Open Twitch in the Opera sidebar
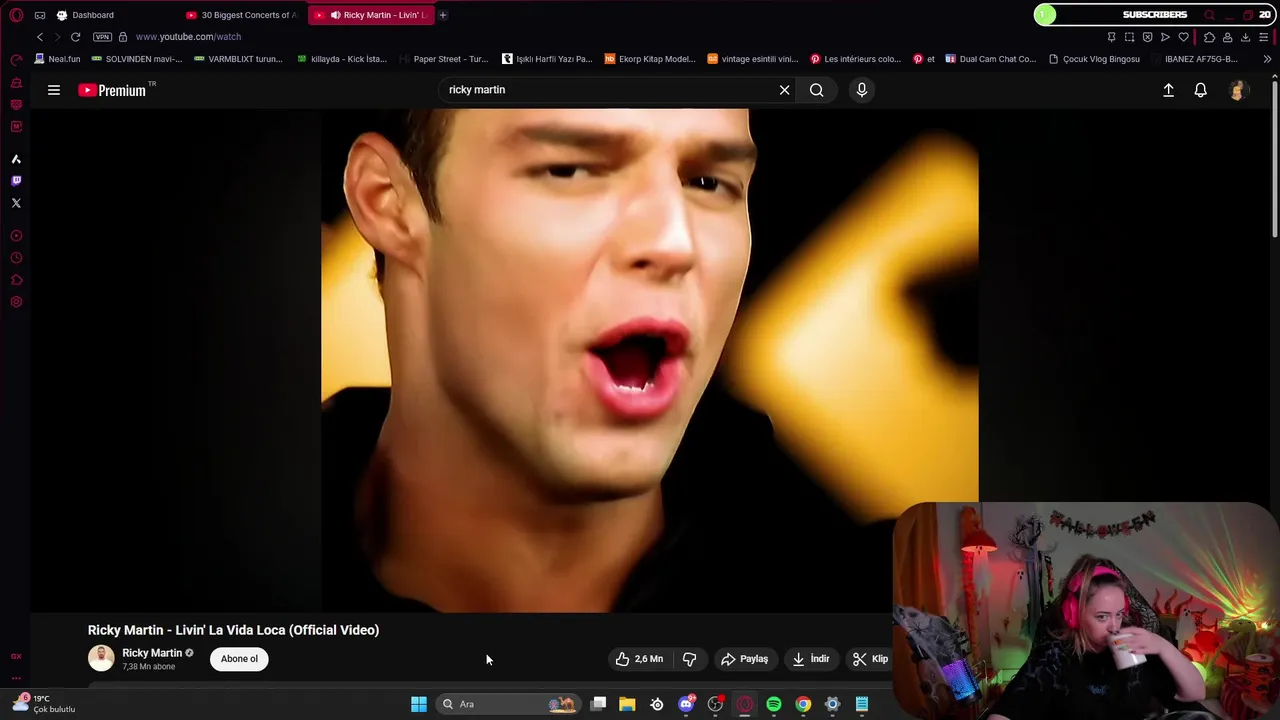1280x720 pixels. click(x=16, y=181)
